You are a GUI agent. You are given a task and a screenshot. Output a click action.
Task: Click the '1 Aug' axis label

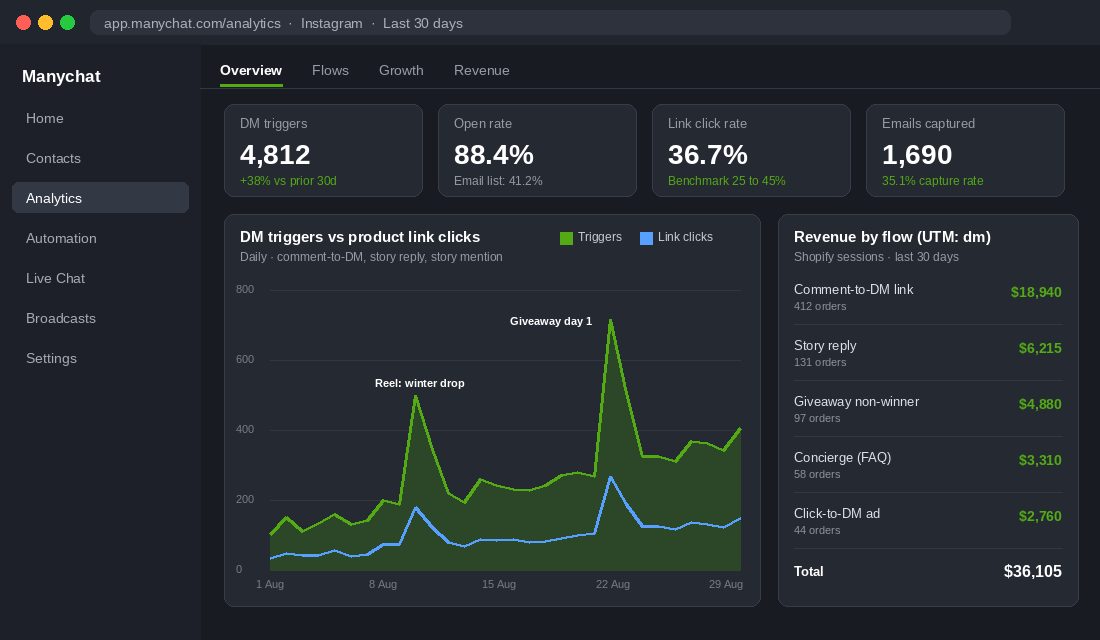point(270,585)
